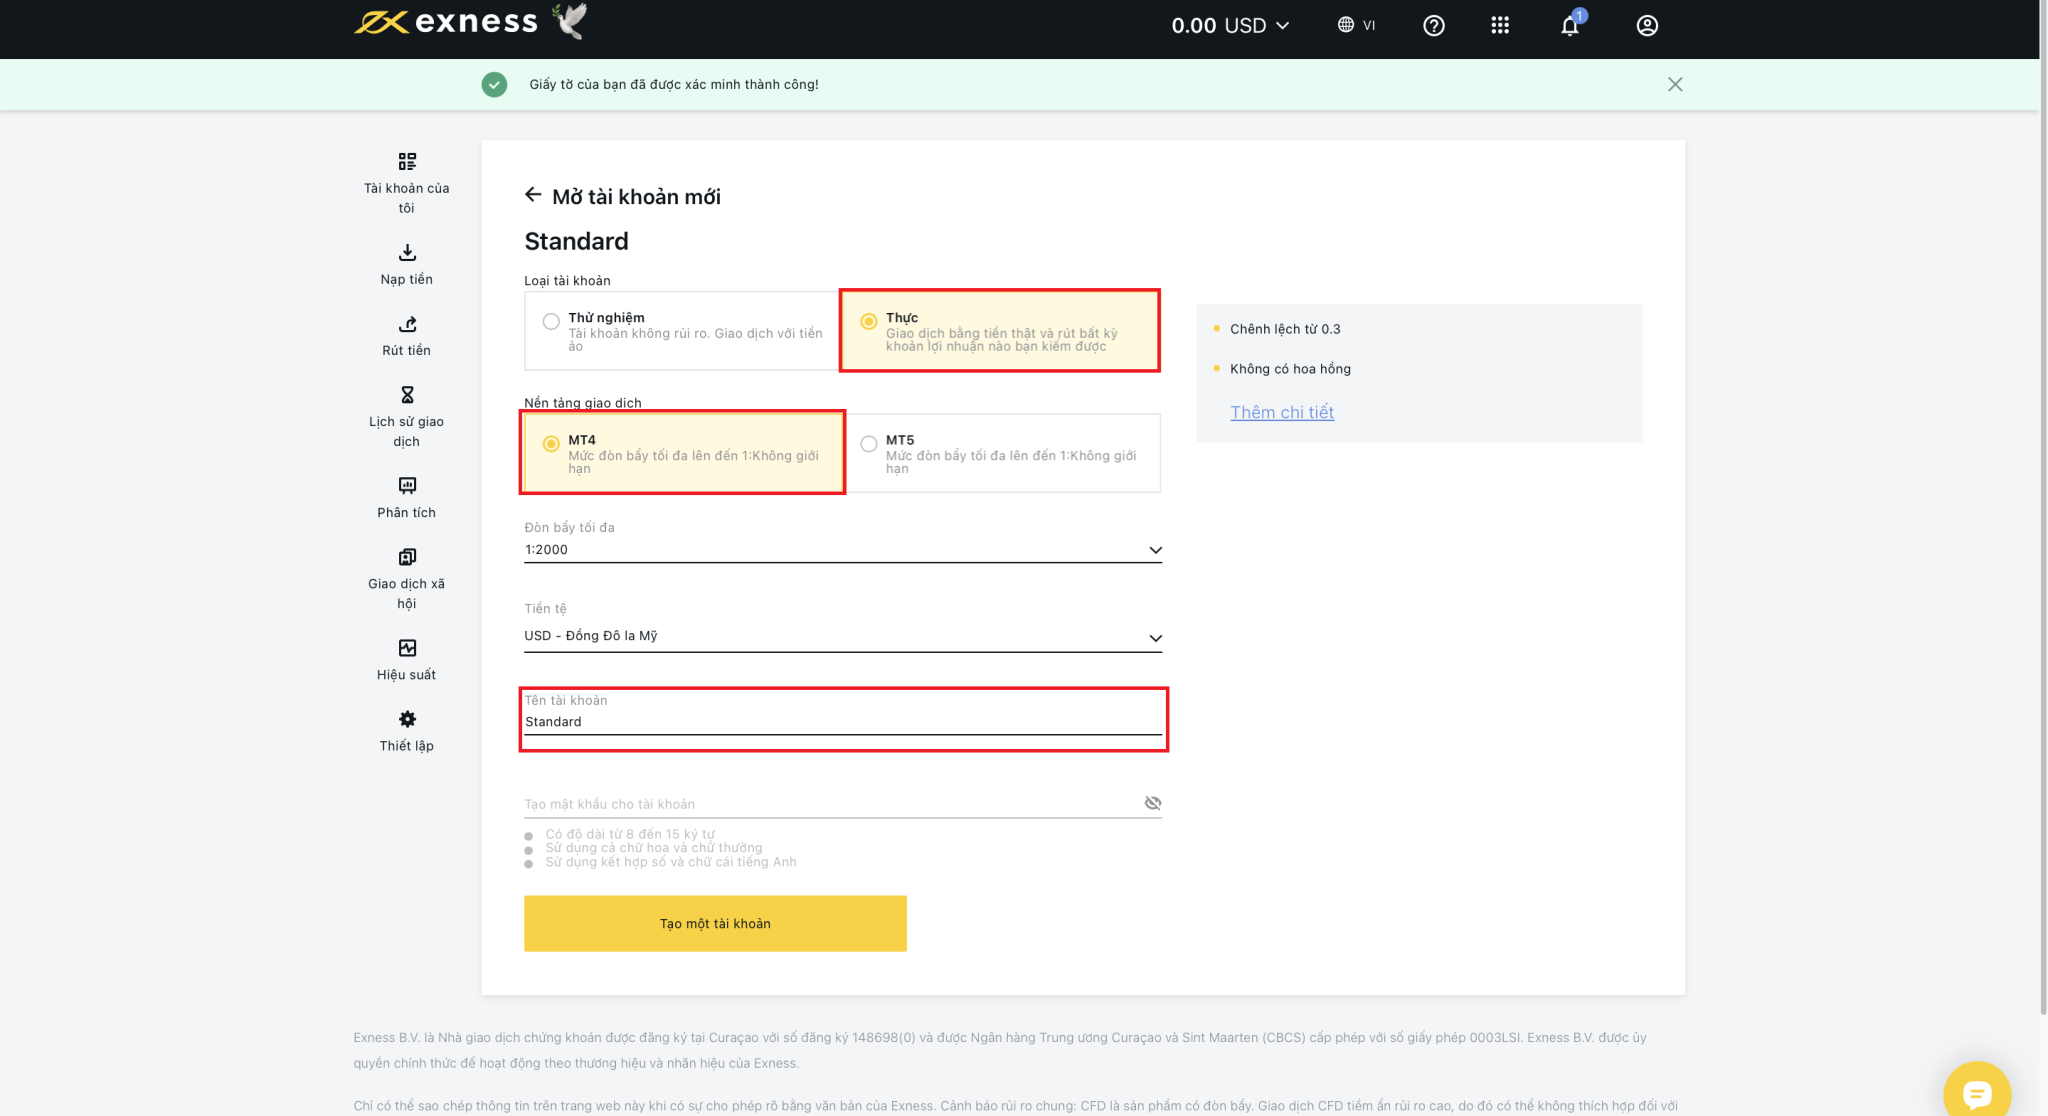Click the Mở tài khoản mới title
The height and width of the screenshot is (1116, 2048).
[x=636, y=197]
